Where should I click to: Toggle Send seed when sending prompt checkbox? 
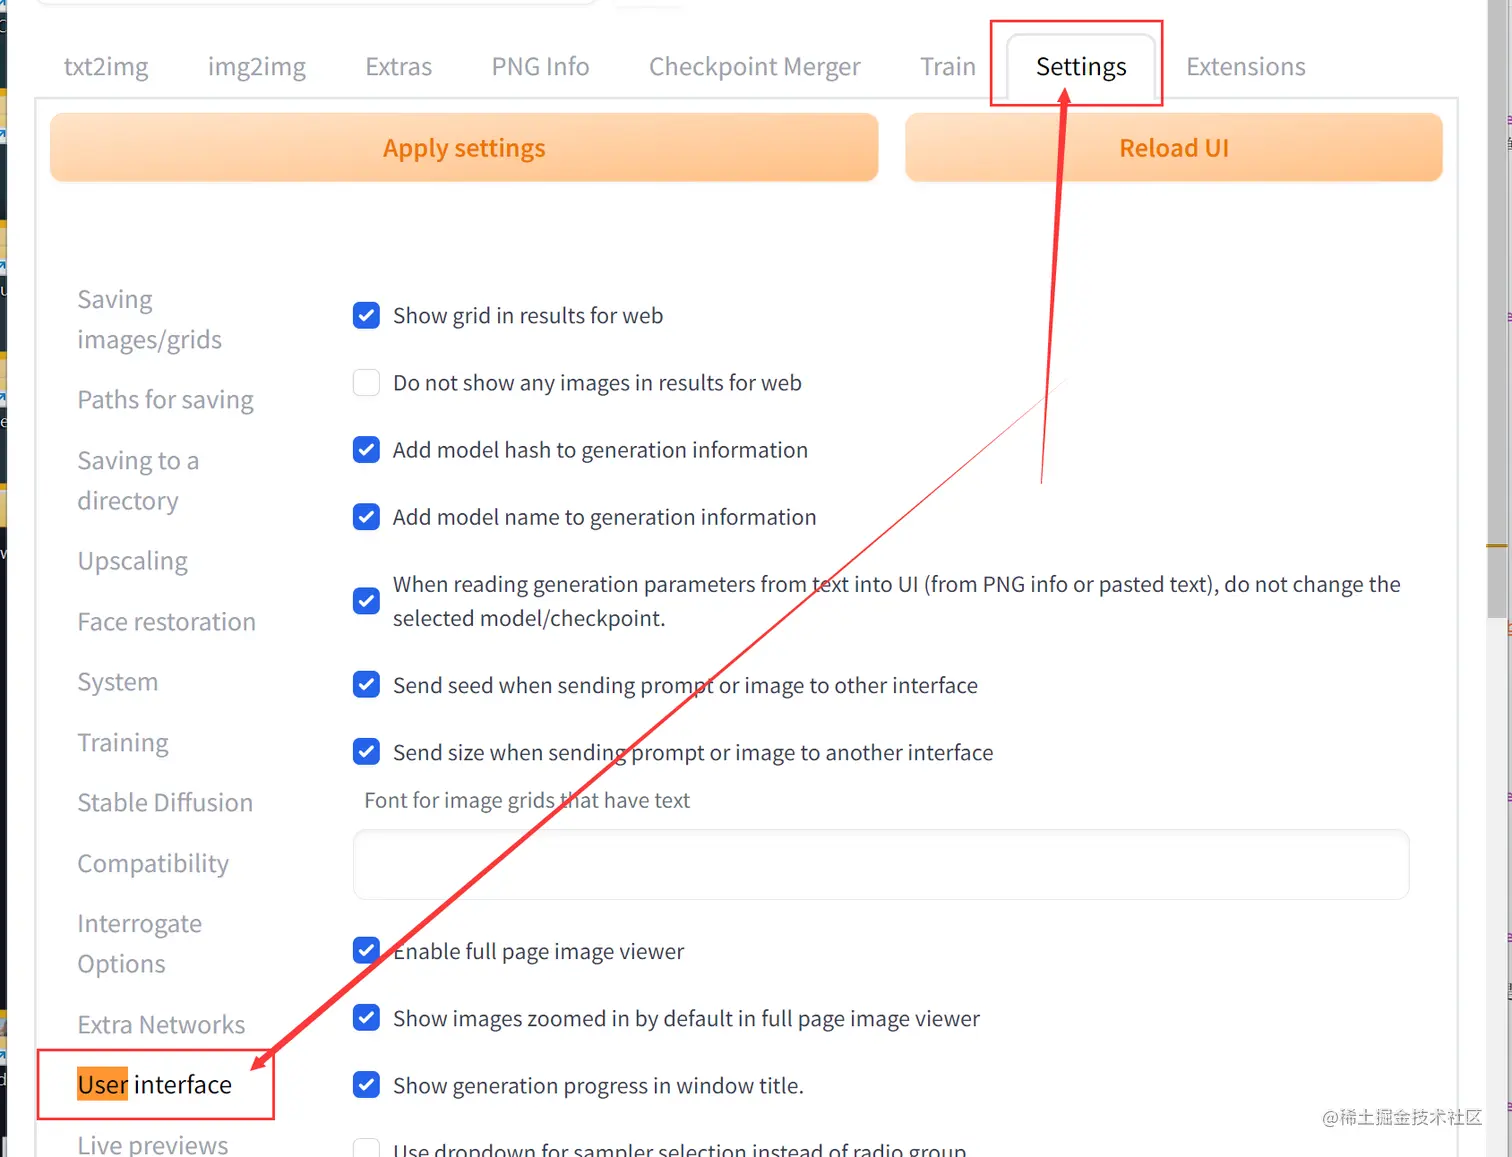click(366, 684)
